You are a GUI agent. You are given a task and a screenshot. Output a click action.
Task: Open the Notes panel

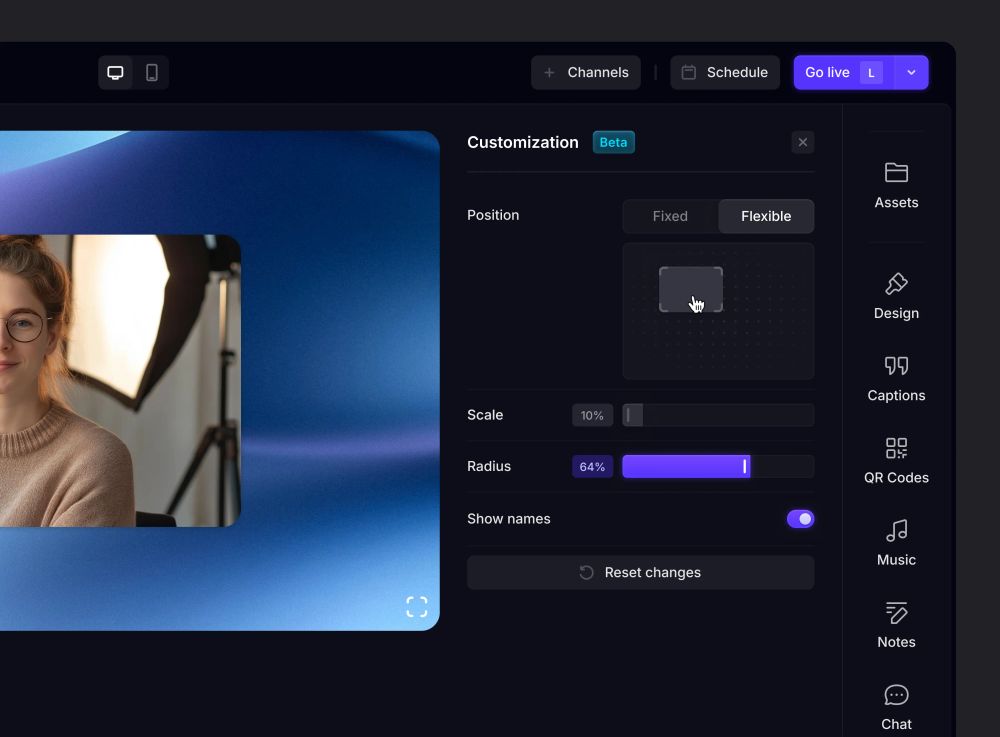tap(896, 625)
